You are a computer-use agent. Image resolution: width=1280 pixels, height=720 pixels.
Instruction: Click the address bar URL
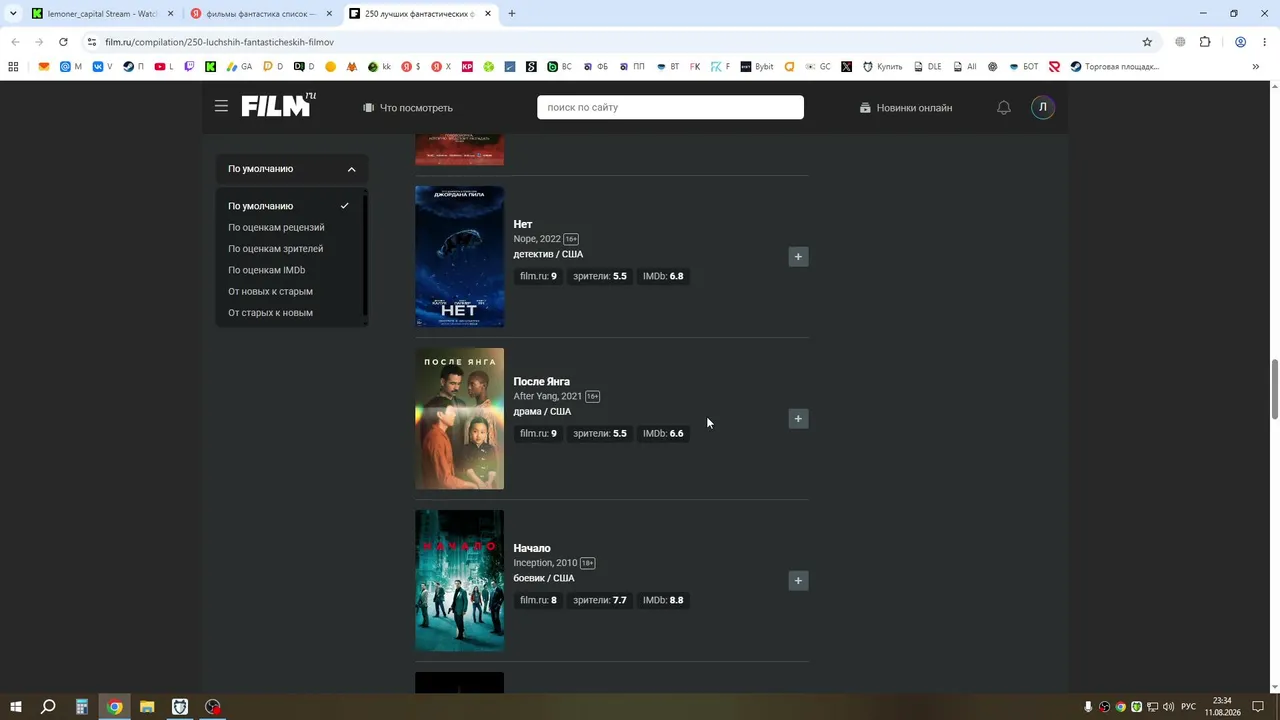click(x=219, y=42)
